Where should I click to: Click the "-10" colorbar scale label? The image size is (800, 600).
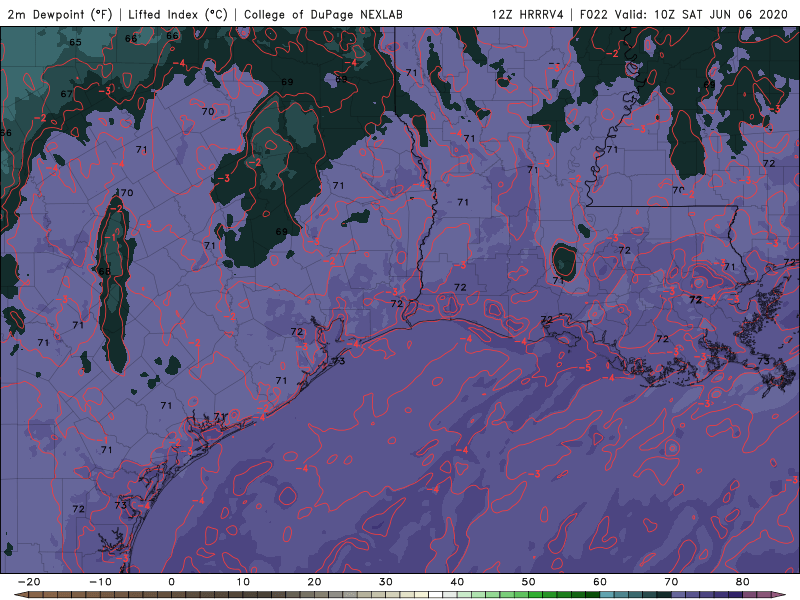coord(100,582)
